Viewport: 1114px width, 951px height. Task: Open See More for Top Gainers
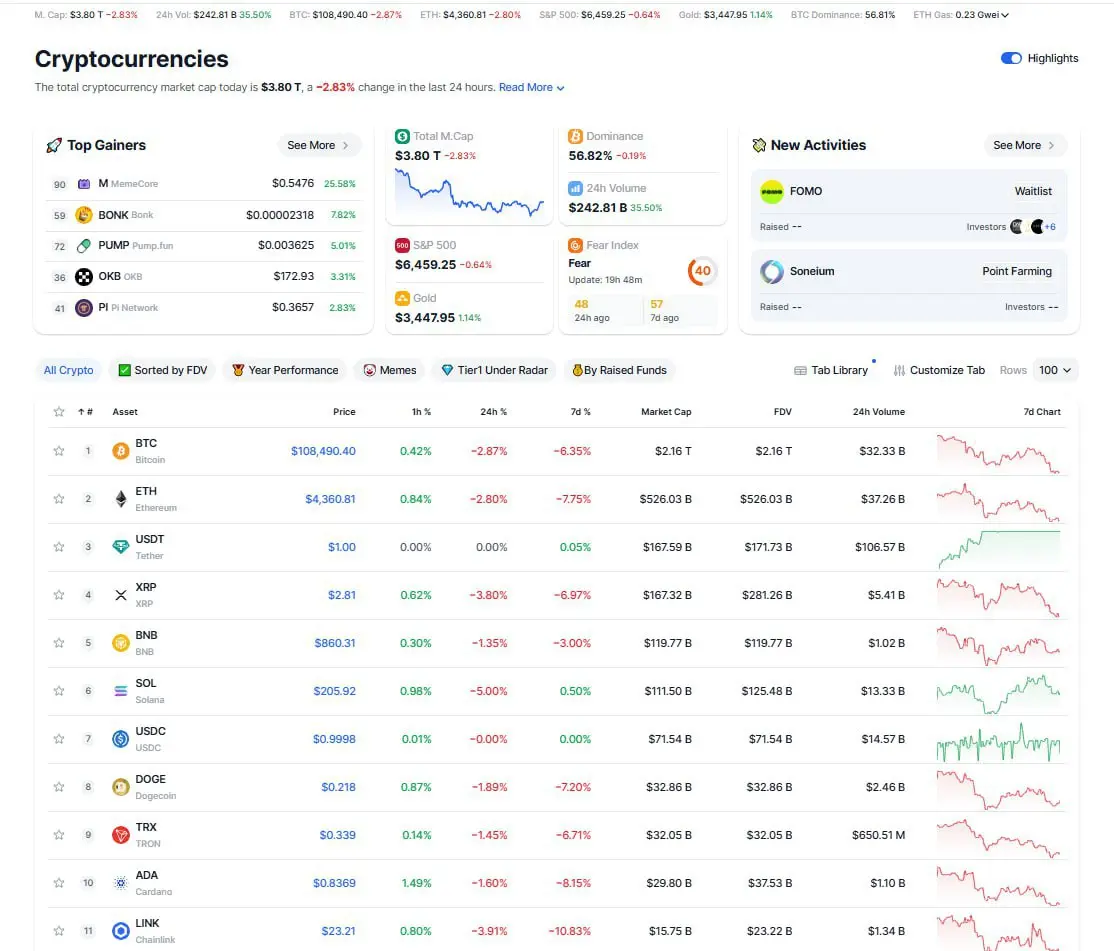318,146
